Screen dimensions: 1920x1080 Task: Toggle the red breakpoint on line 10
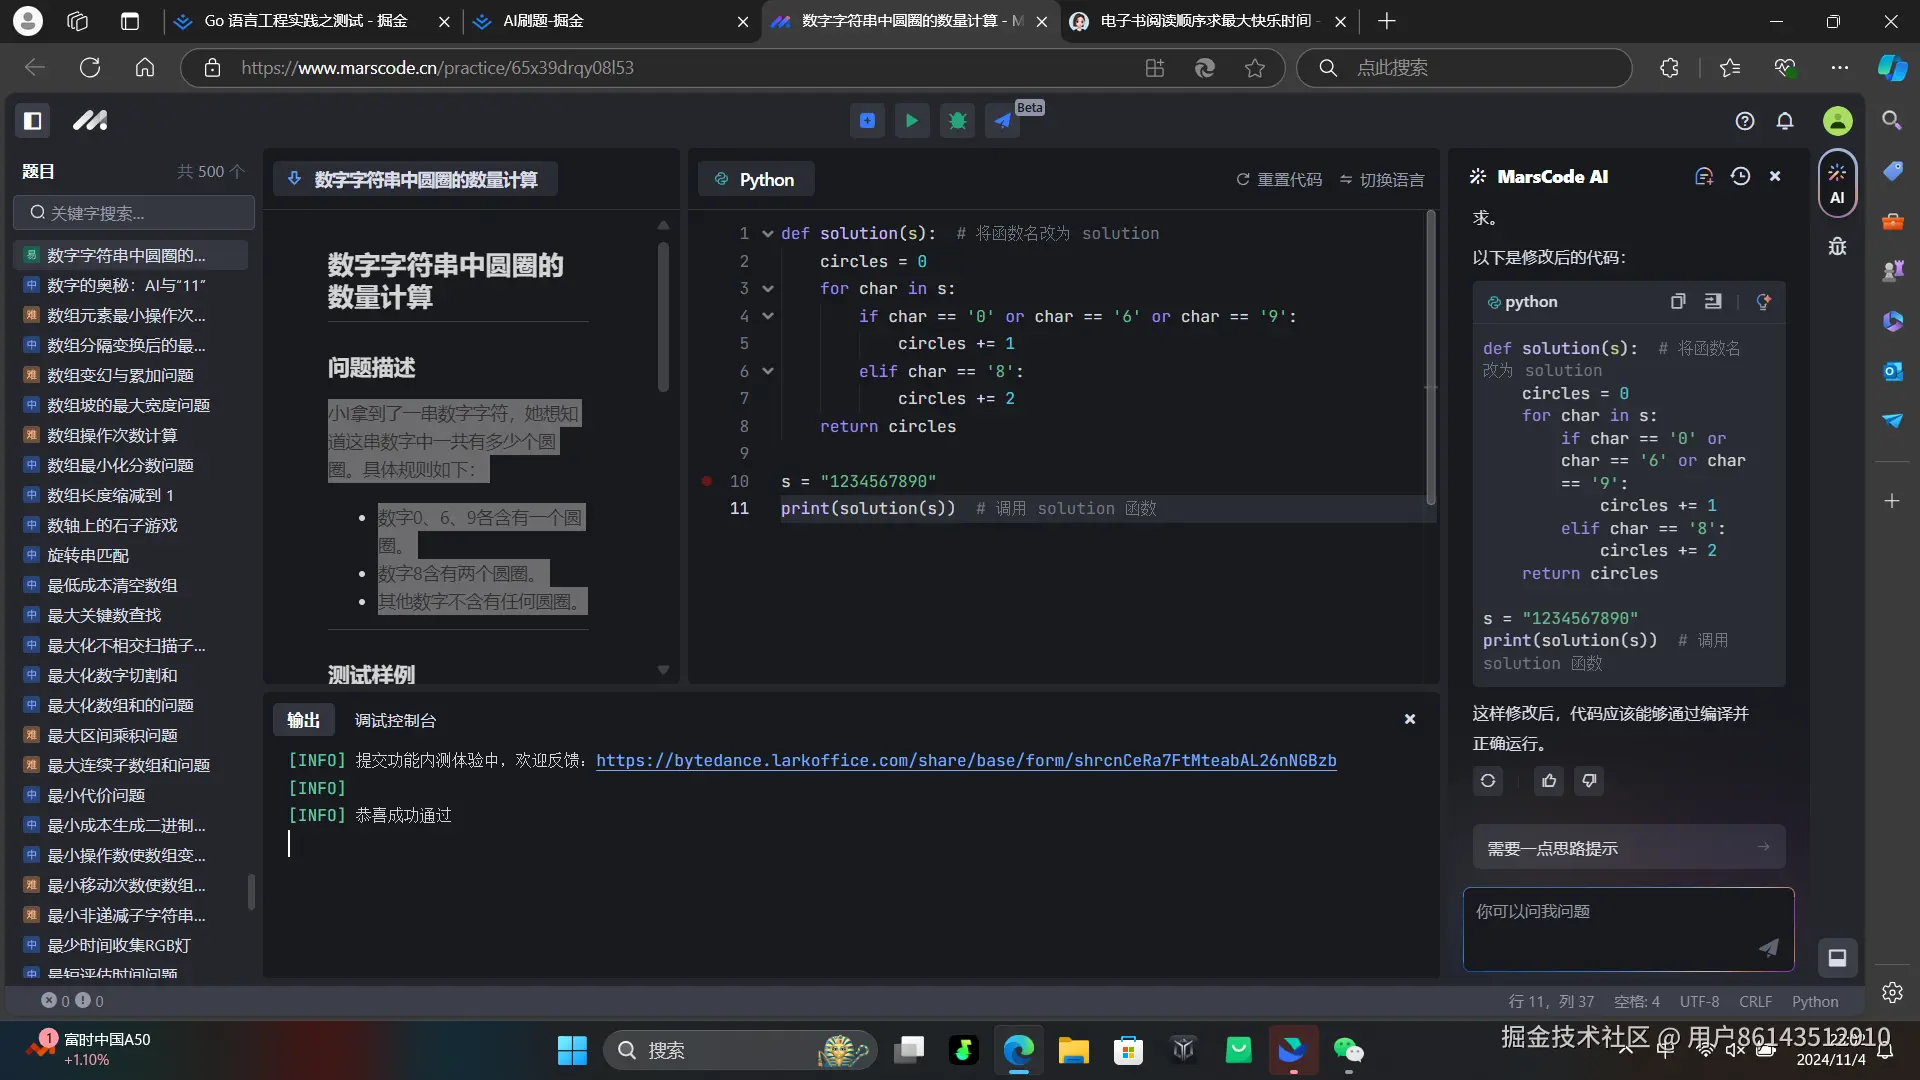tap(705, 481)
